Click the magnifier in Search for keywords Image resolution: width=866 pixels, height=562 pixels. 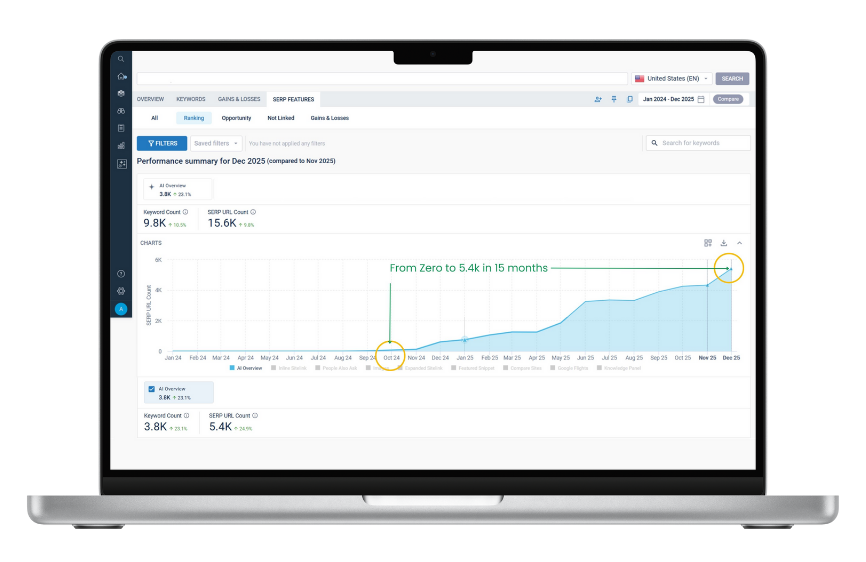point(654,143)
